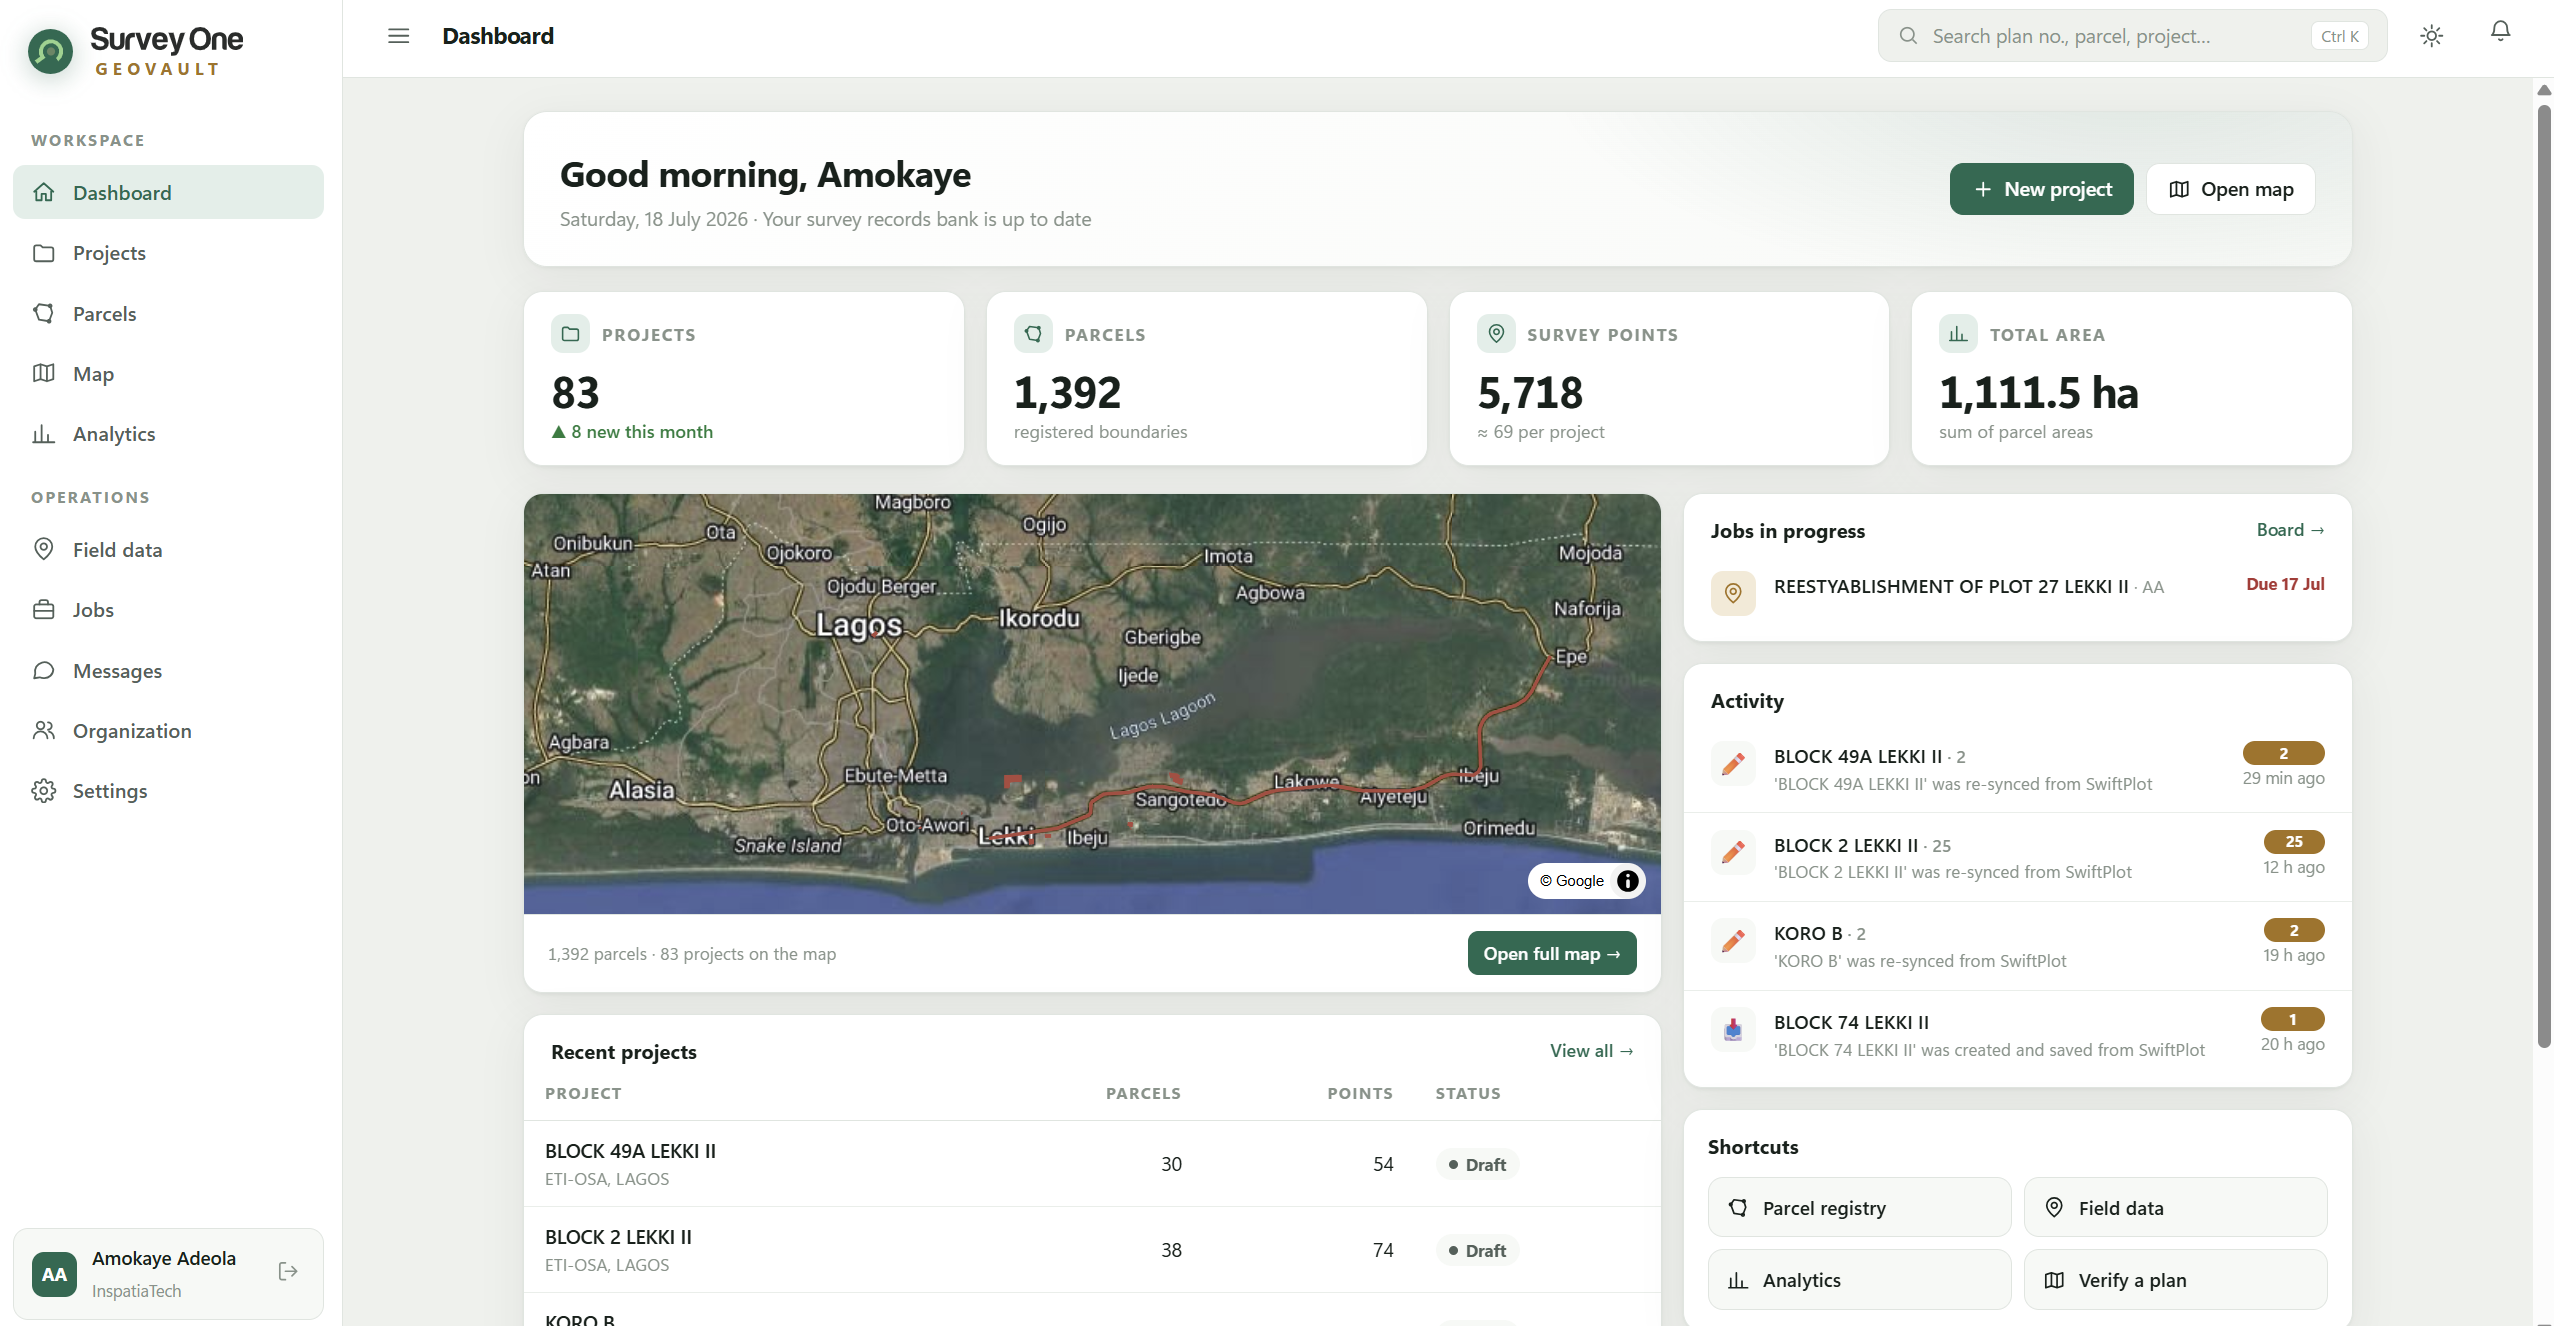This screenshot has height=1326, width=2554.
Task: Click the POINTS column header
Action: [1359, 1093]
